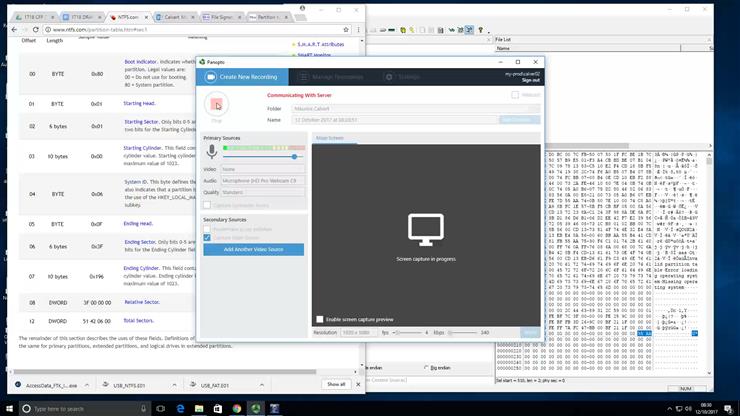Screen dimensions: 740x416
Task: Open the Chrome three-dot menu
Action: (x=359, y=29)
